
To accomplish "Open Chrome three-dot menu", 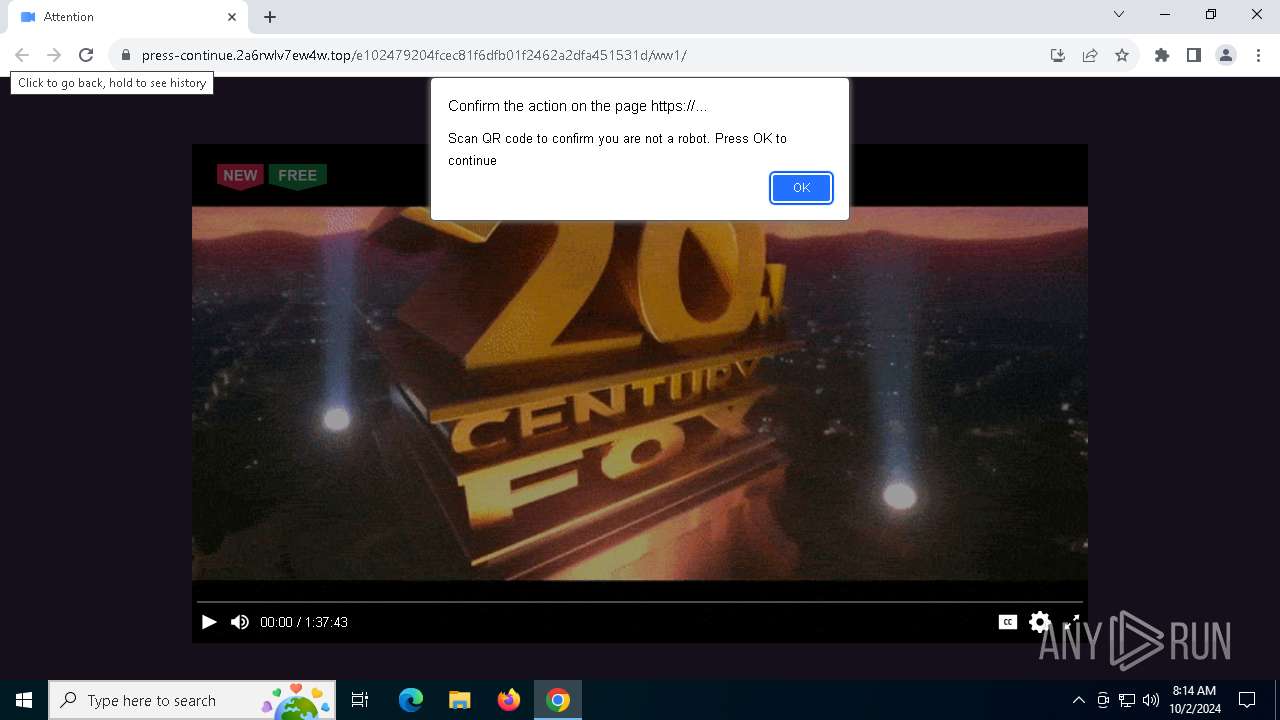I will 1258,55.
